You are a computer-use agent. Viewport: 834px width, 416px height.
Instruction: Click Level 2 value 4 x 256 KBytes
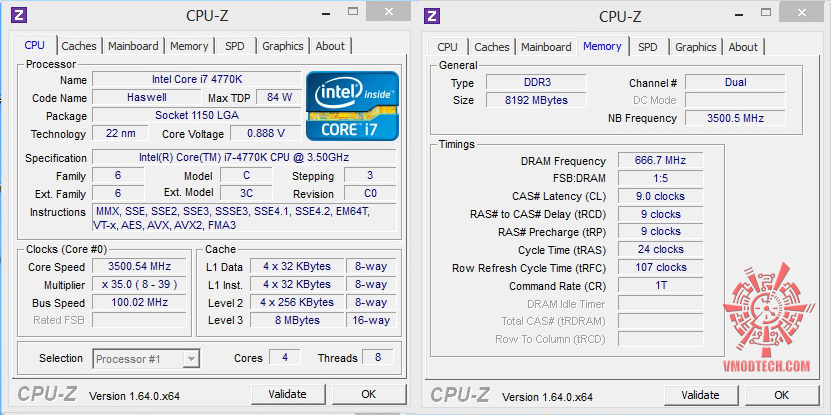[297, 302]
